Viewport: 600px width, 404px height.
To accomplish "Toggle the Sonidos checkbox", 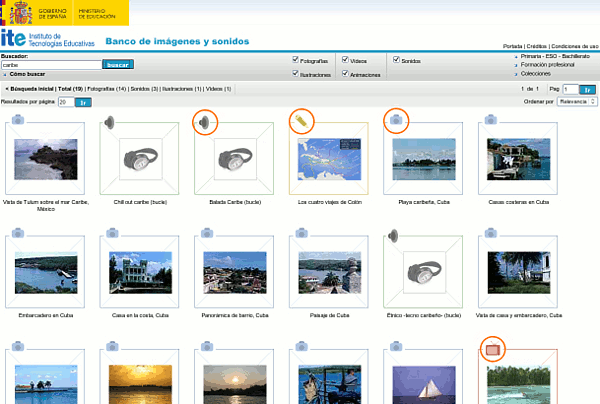I will tap(396, 59).
